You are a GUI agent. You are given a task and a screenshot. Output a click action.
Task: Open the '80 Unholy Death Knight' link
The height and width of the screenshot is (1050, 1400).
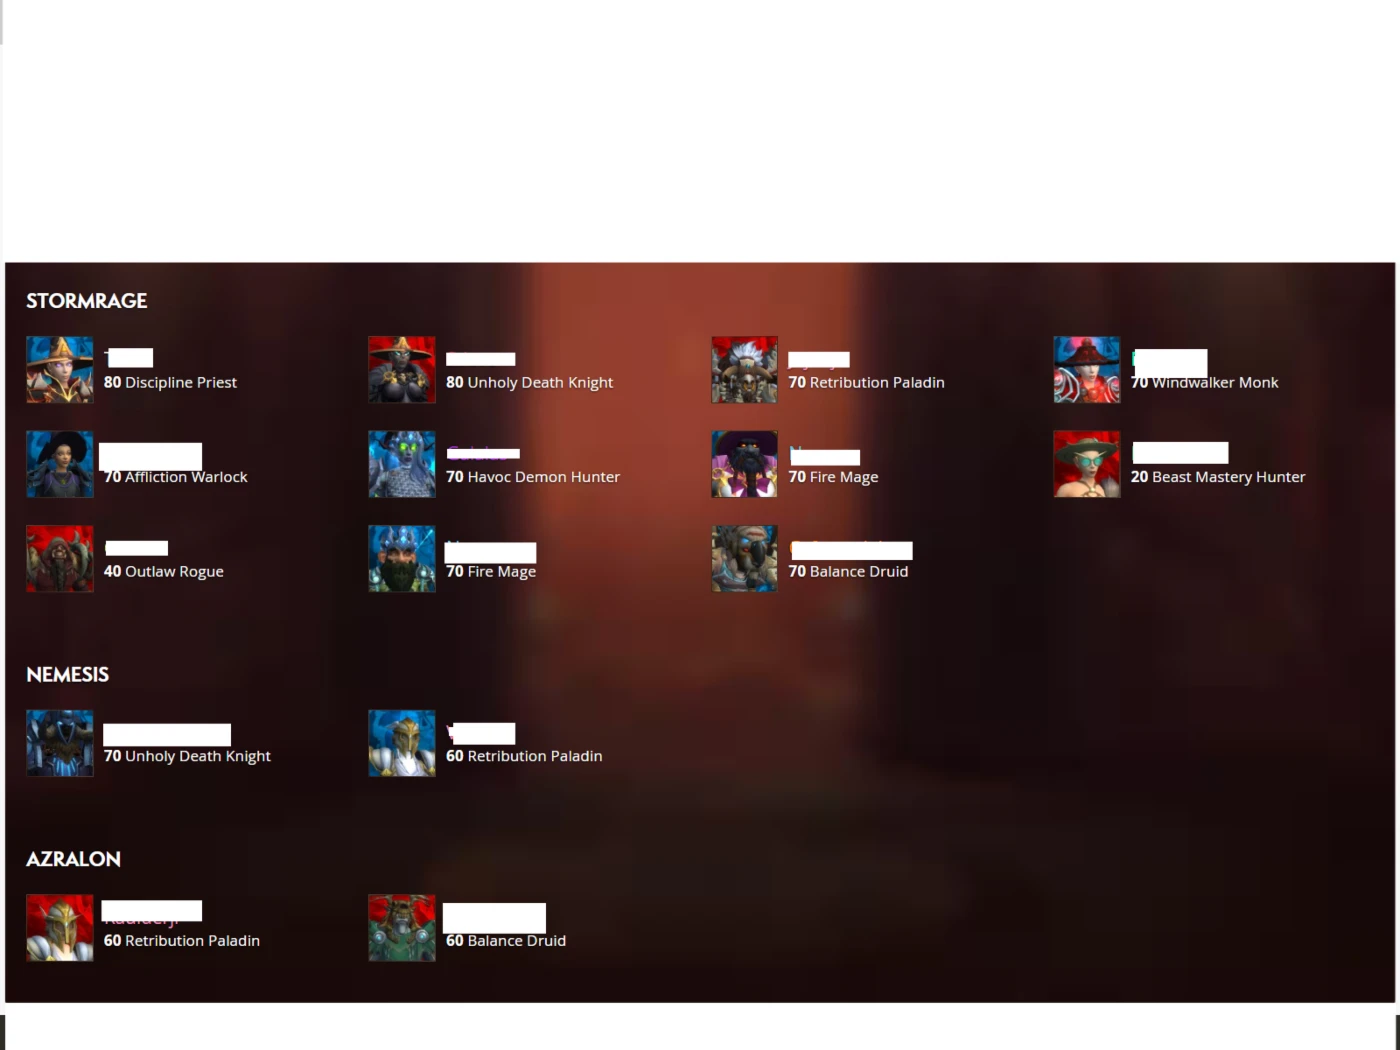[529, 383]
